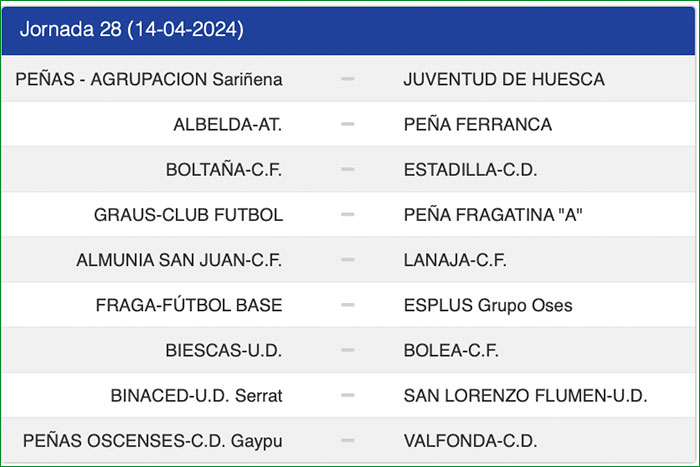
Task: Open LANAJA-C.F. team link
Action: [455, 260]
